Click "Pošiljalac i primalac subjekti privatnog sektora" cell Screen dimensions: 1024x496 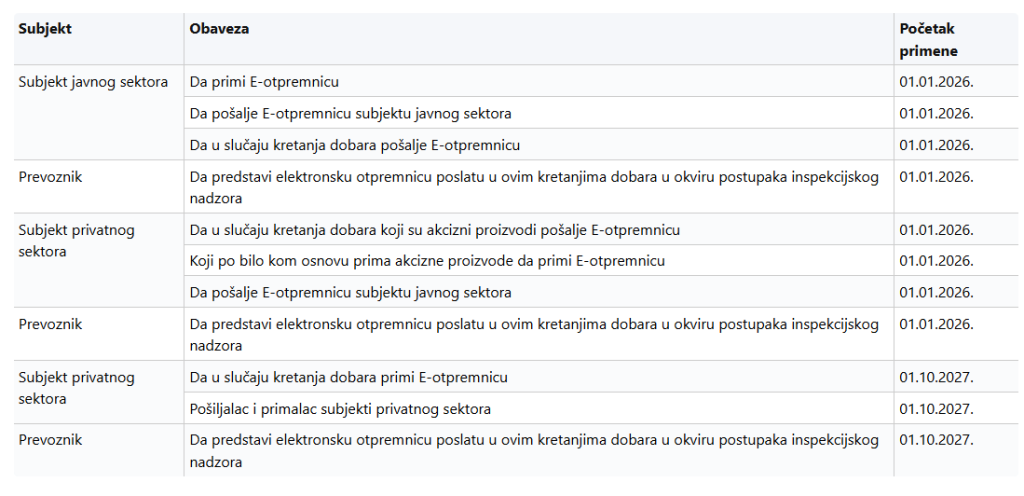(x=340, y=409)
